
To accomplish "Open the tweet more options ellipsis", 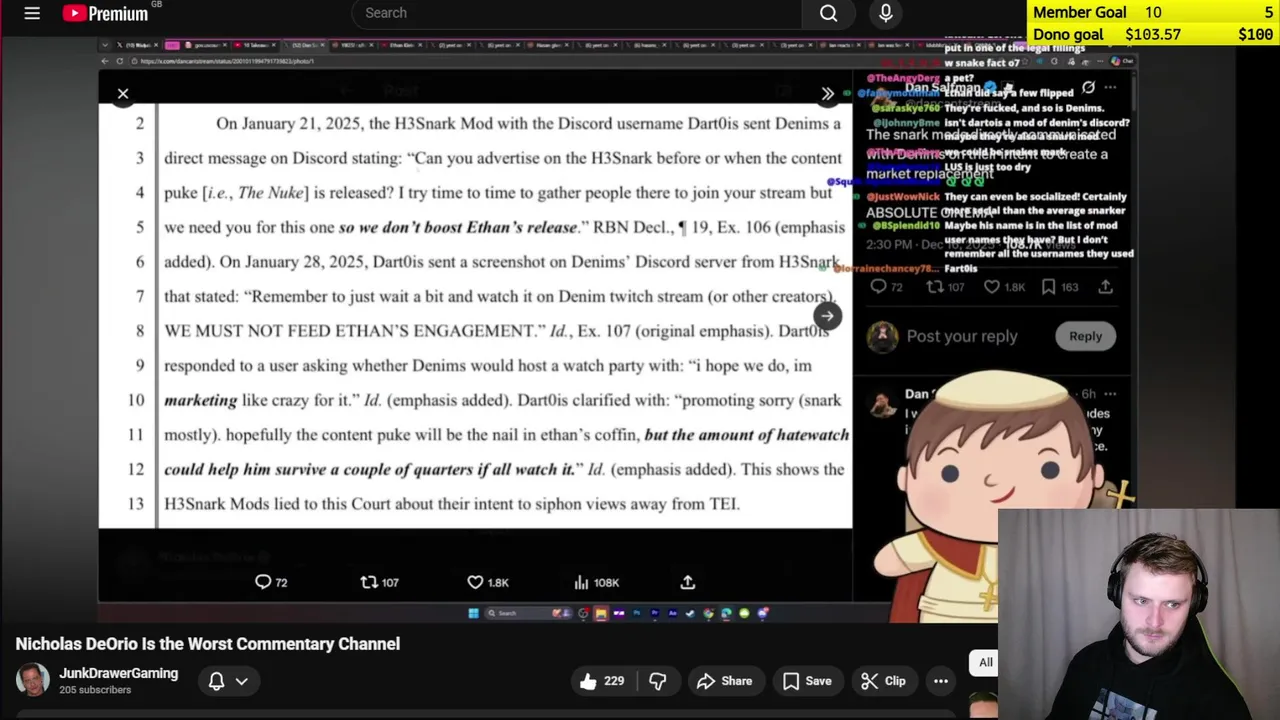I will click(x=1110, y=88).
